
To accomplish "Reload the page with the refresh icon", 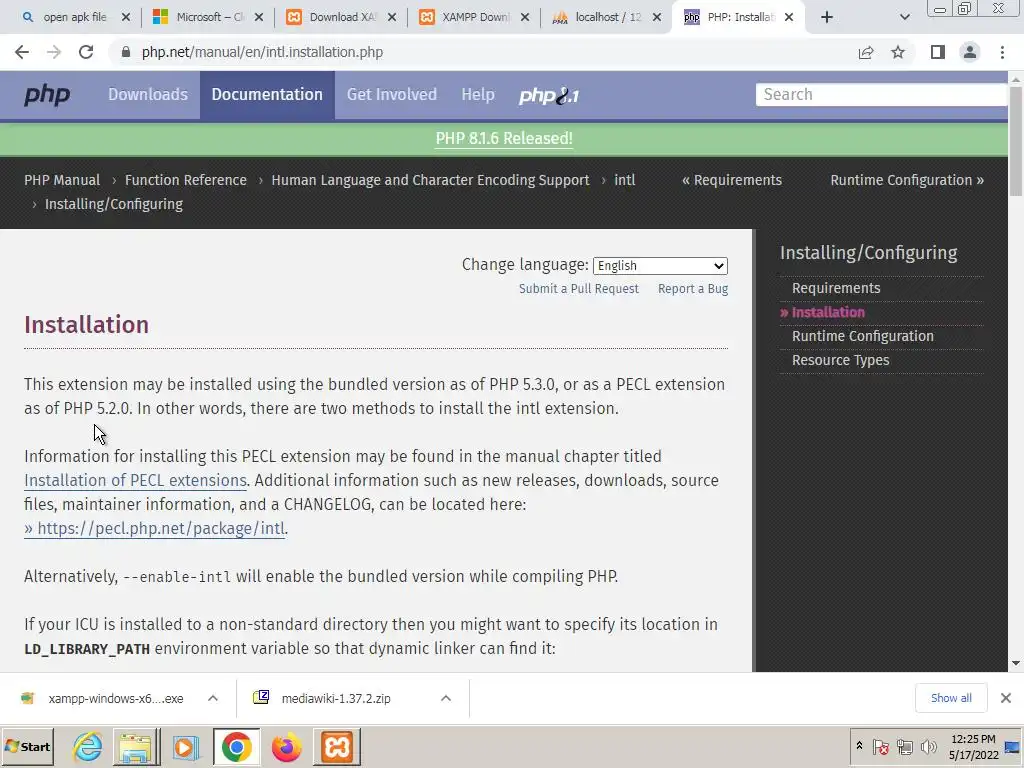I will click(86, 52).
